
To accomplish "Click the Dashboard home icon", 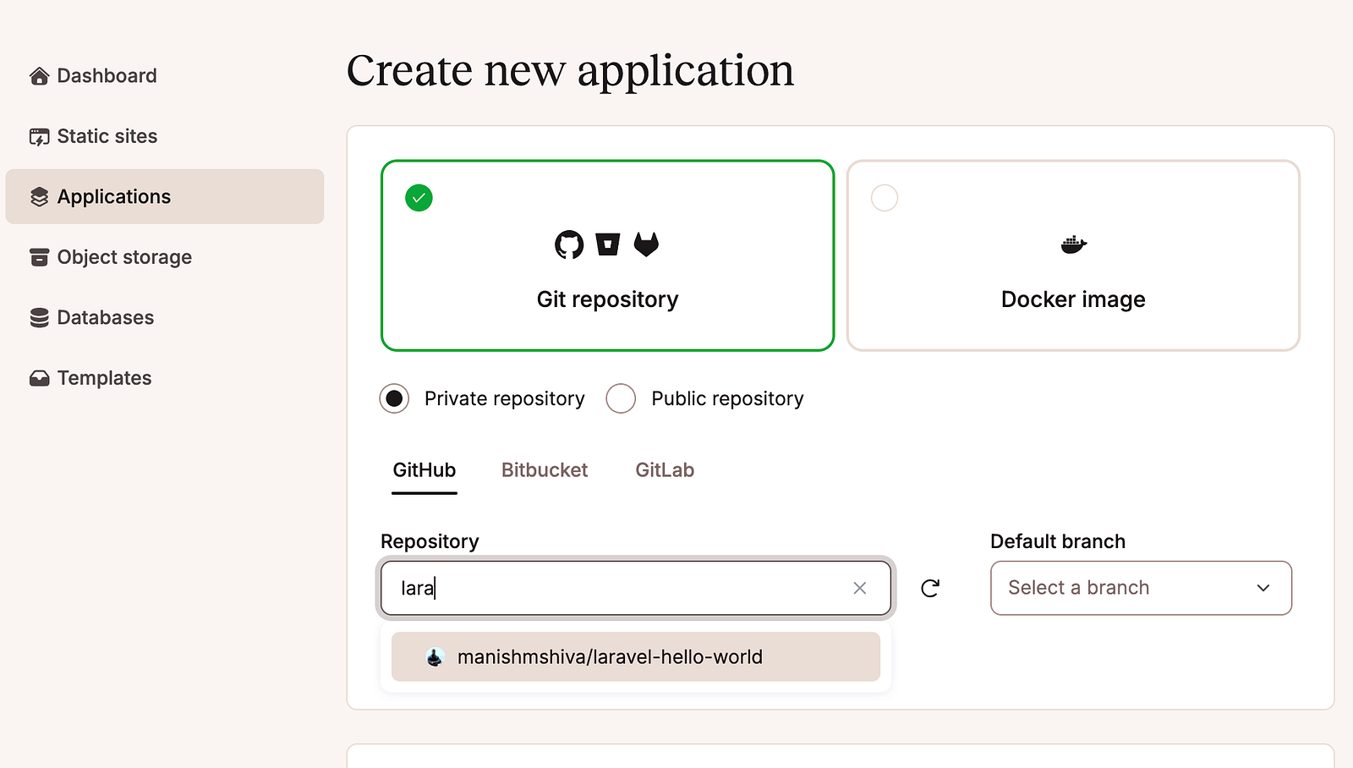I will (39, 76).
